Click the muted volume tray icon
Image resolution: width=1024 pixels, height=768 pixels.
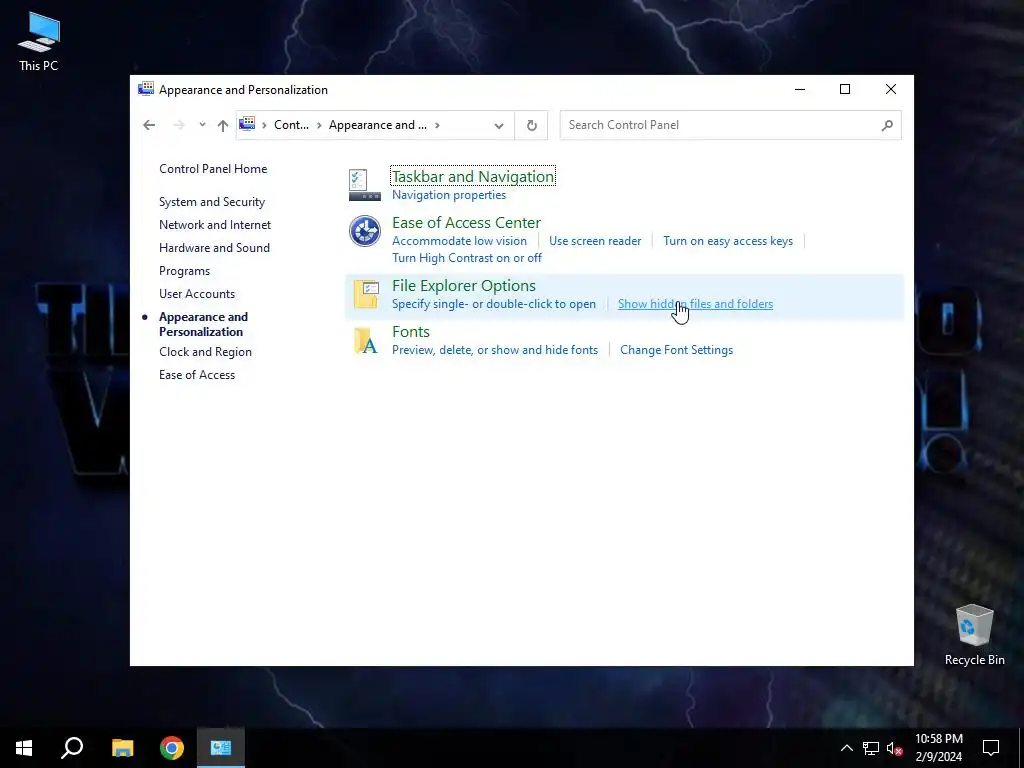click(895, 748)
